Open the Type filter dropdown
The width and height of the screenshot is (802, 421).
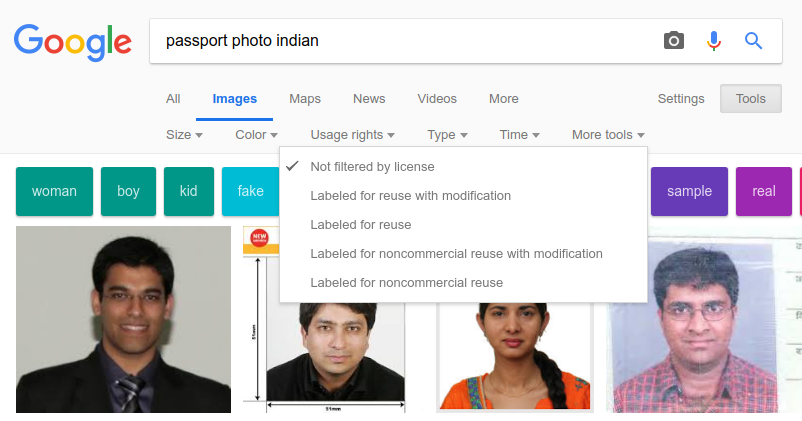click(x=447, y=135)
